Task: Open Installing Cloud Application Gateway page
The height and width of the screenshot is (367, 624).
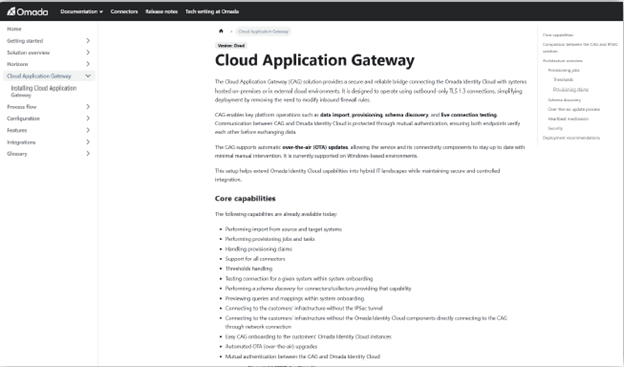Action: click(x=44, y=91)
